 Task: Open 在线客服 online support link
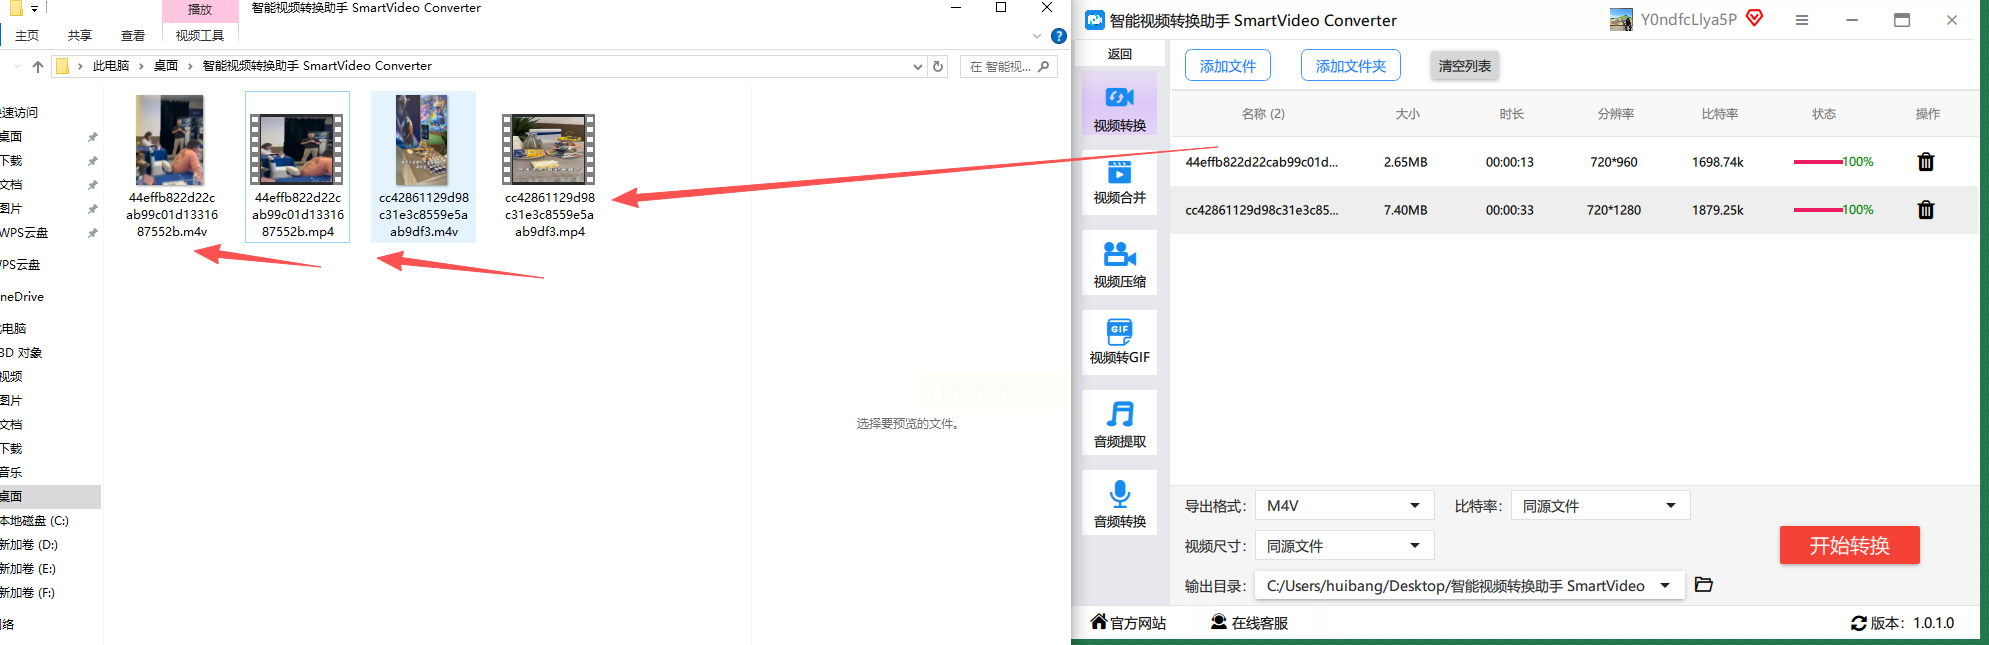click(x=1249, y=622)
